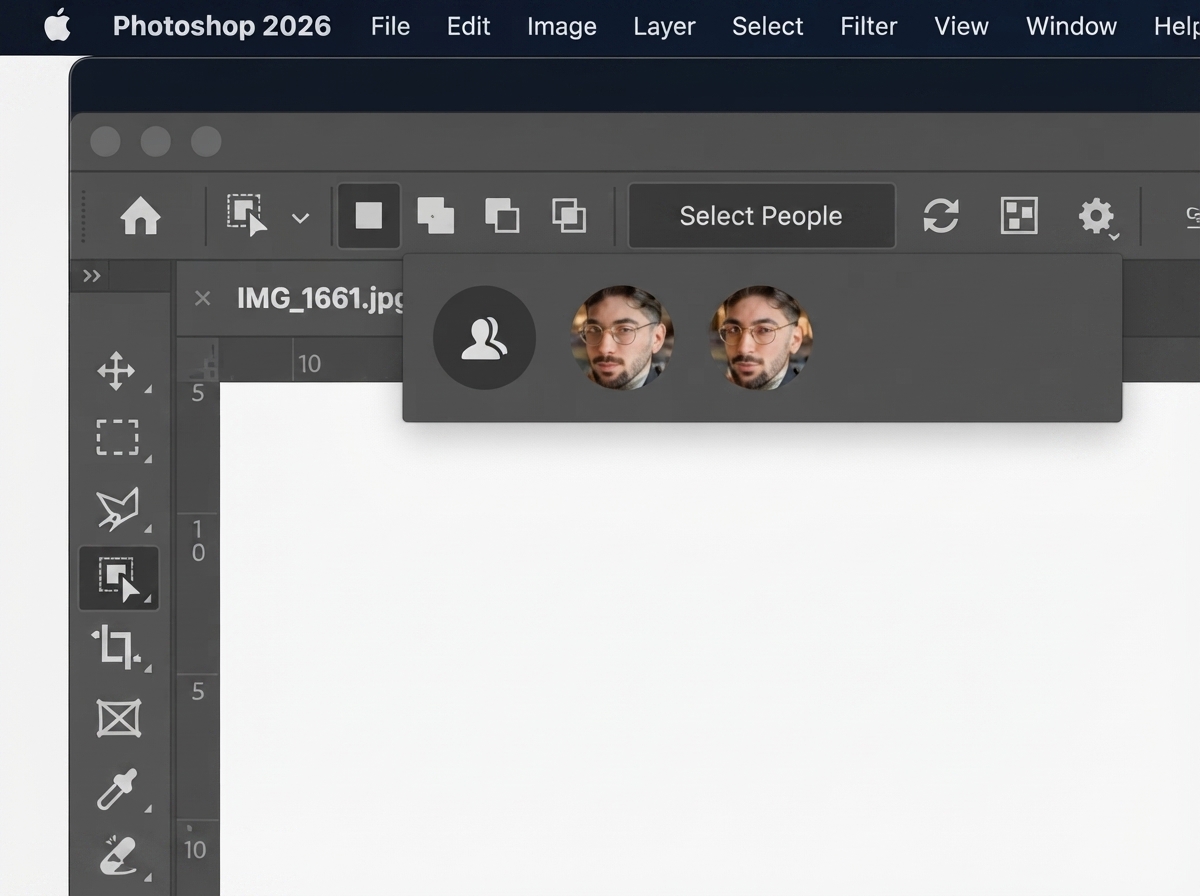Open the Select menu

point(768,26)
